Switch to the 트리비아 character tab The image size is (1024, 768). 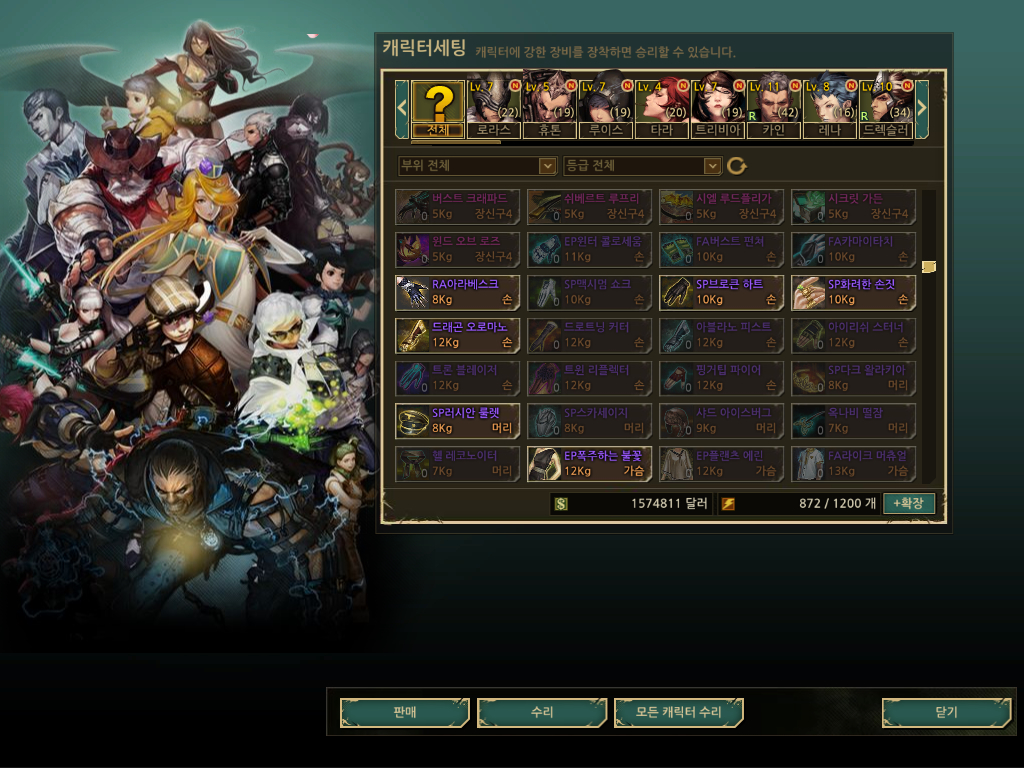click(718, 110)
